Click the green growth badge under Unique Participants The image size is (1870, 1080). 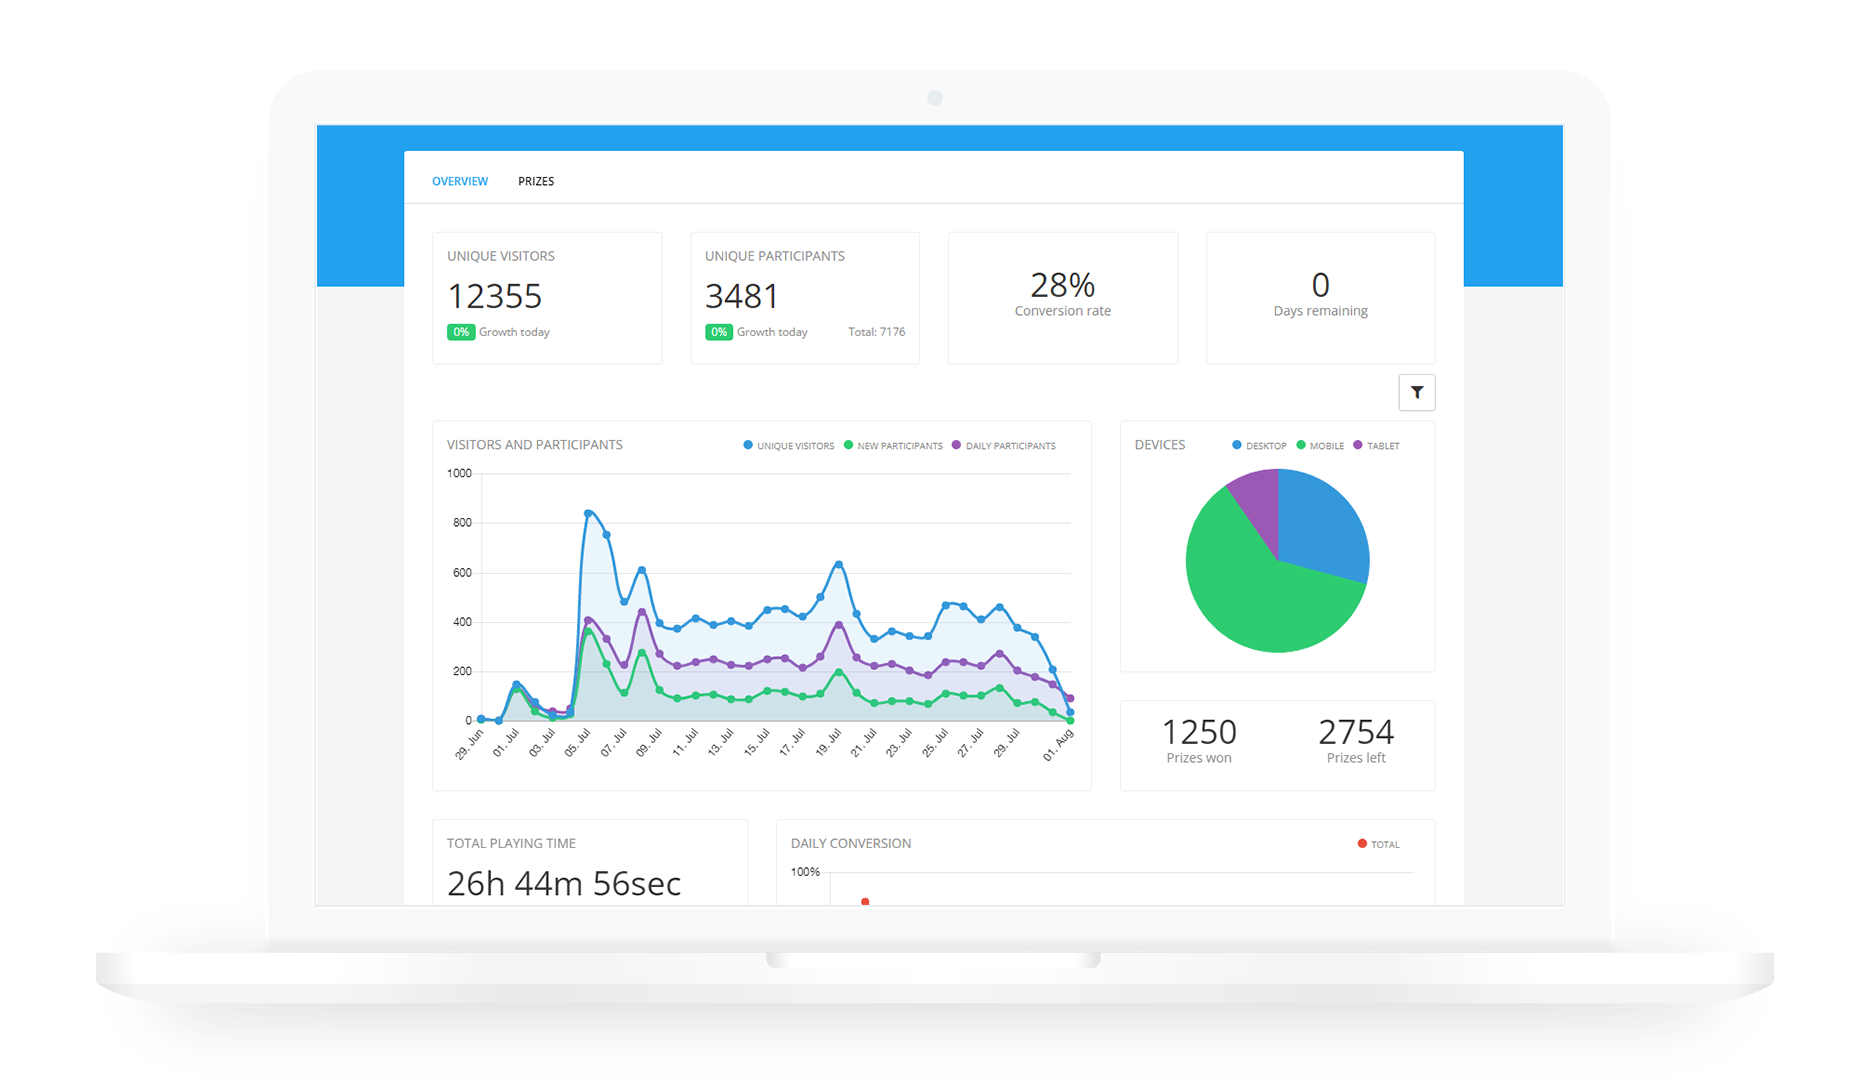point(718,332)
